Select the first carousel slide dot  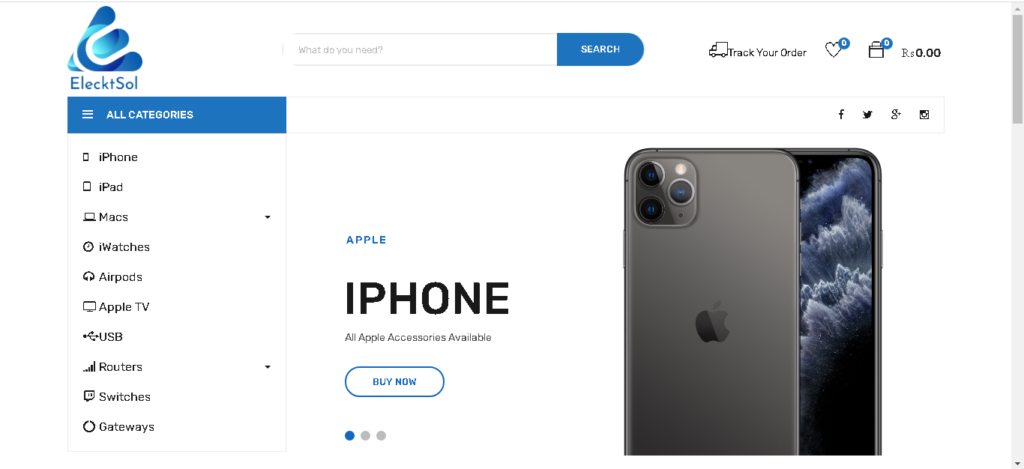(x=349, y=436)
